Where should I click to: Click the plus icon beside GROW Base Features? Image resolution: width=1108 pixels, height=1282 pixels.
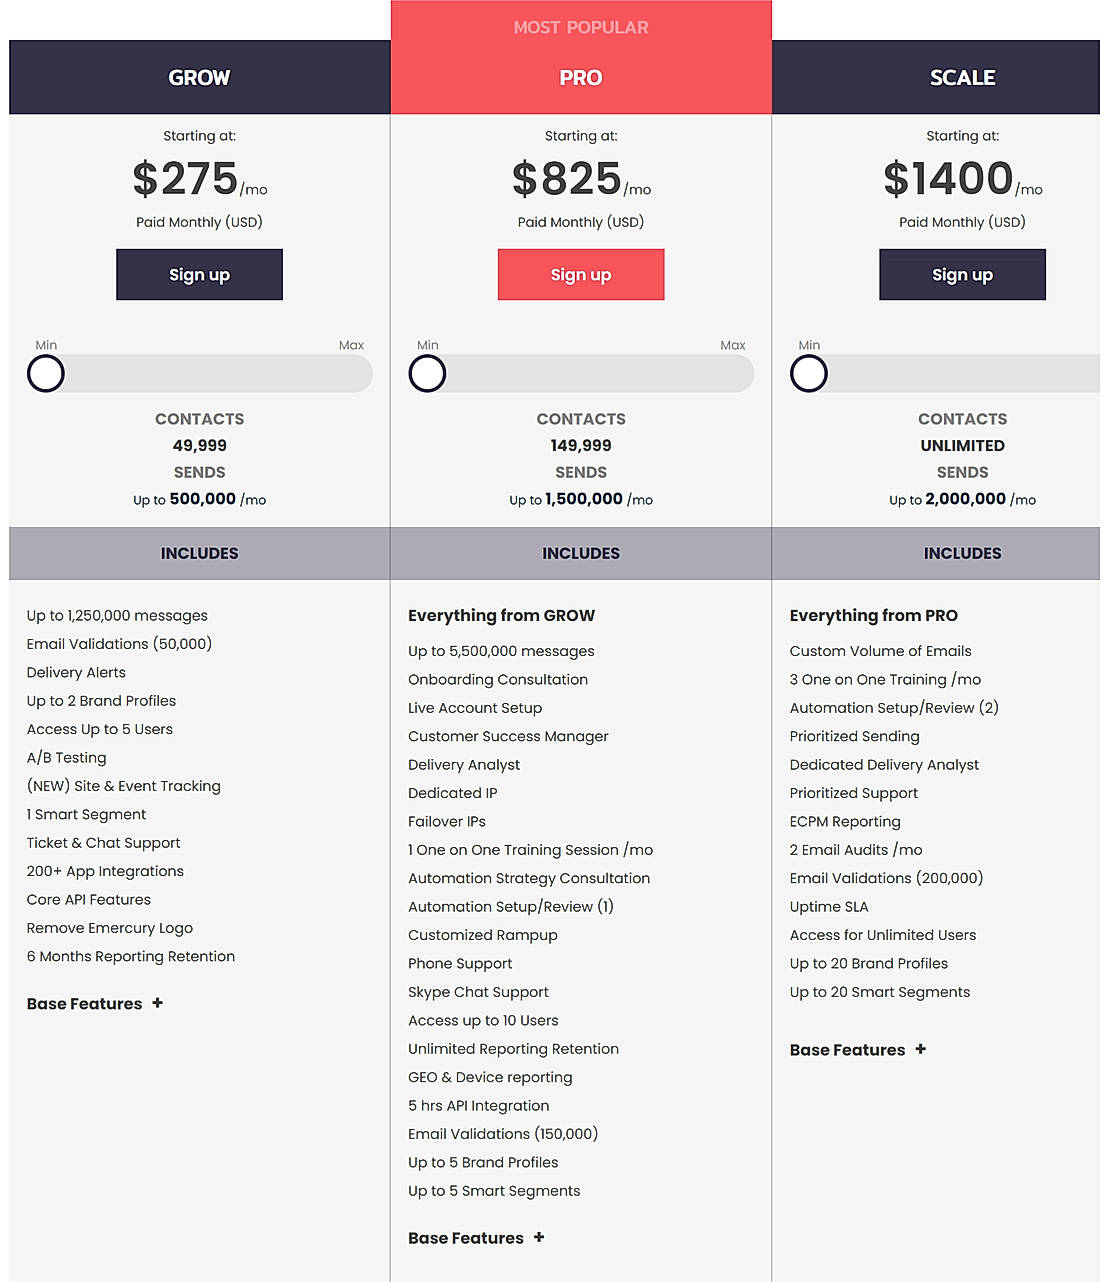(x=157, y=1003)
